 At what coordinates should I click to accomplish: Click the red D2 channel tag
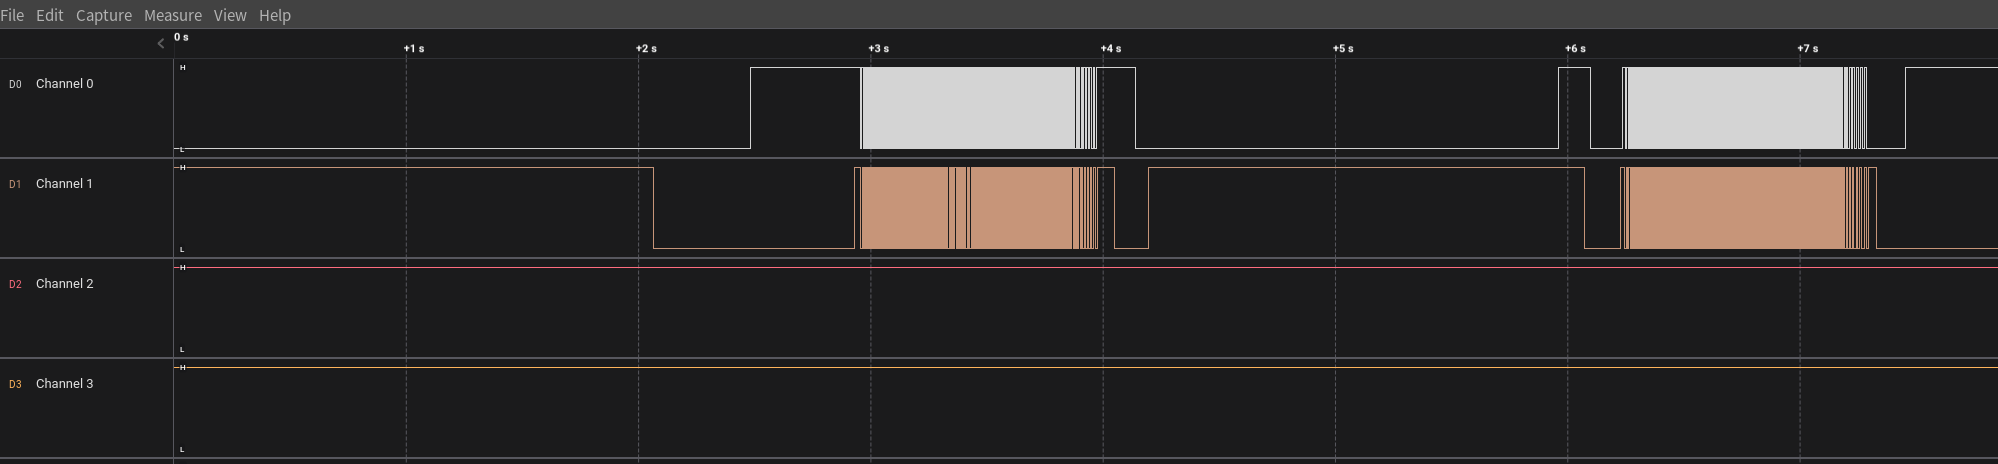click(15, 285)
